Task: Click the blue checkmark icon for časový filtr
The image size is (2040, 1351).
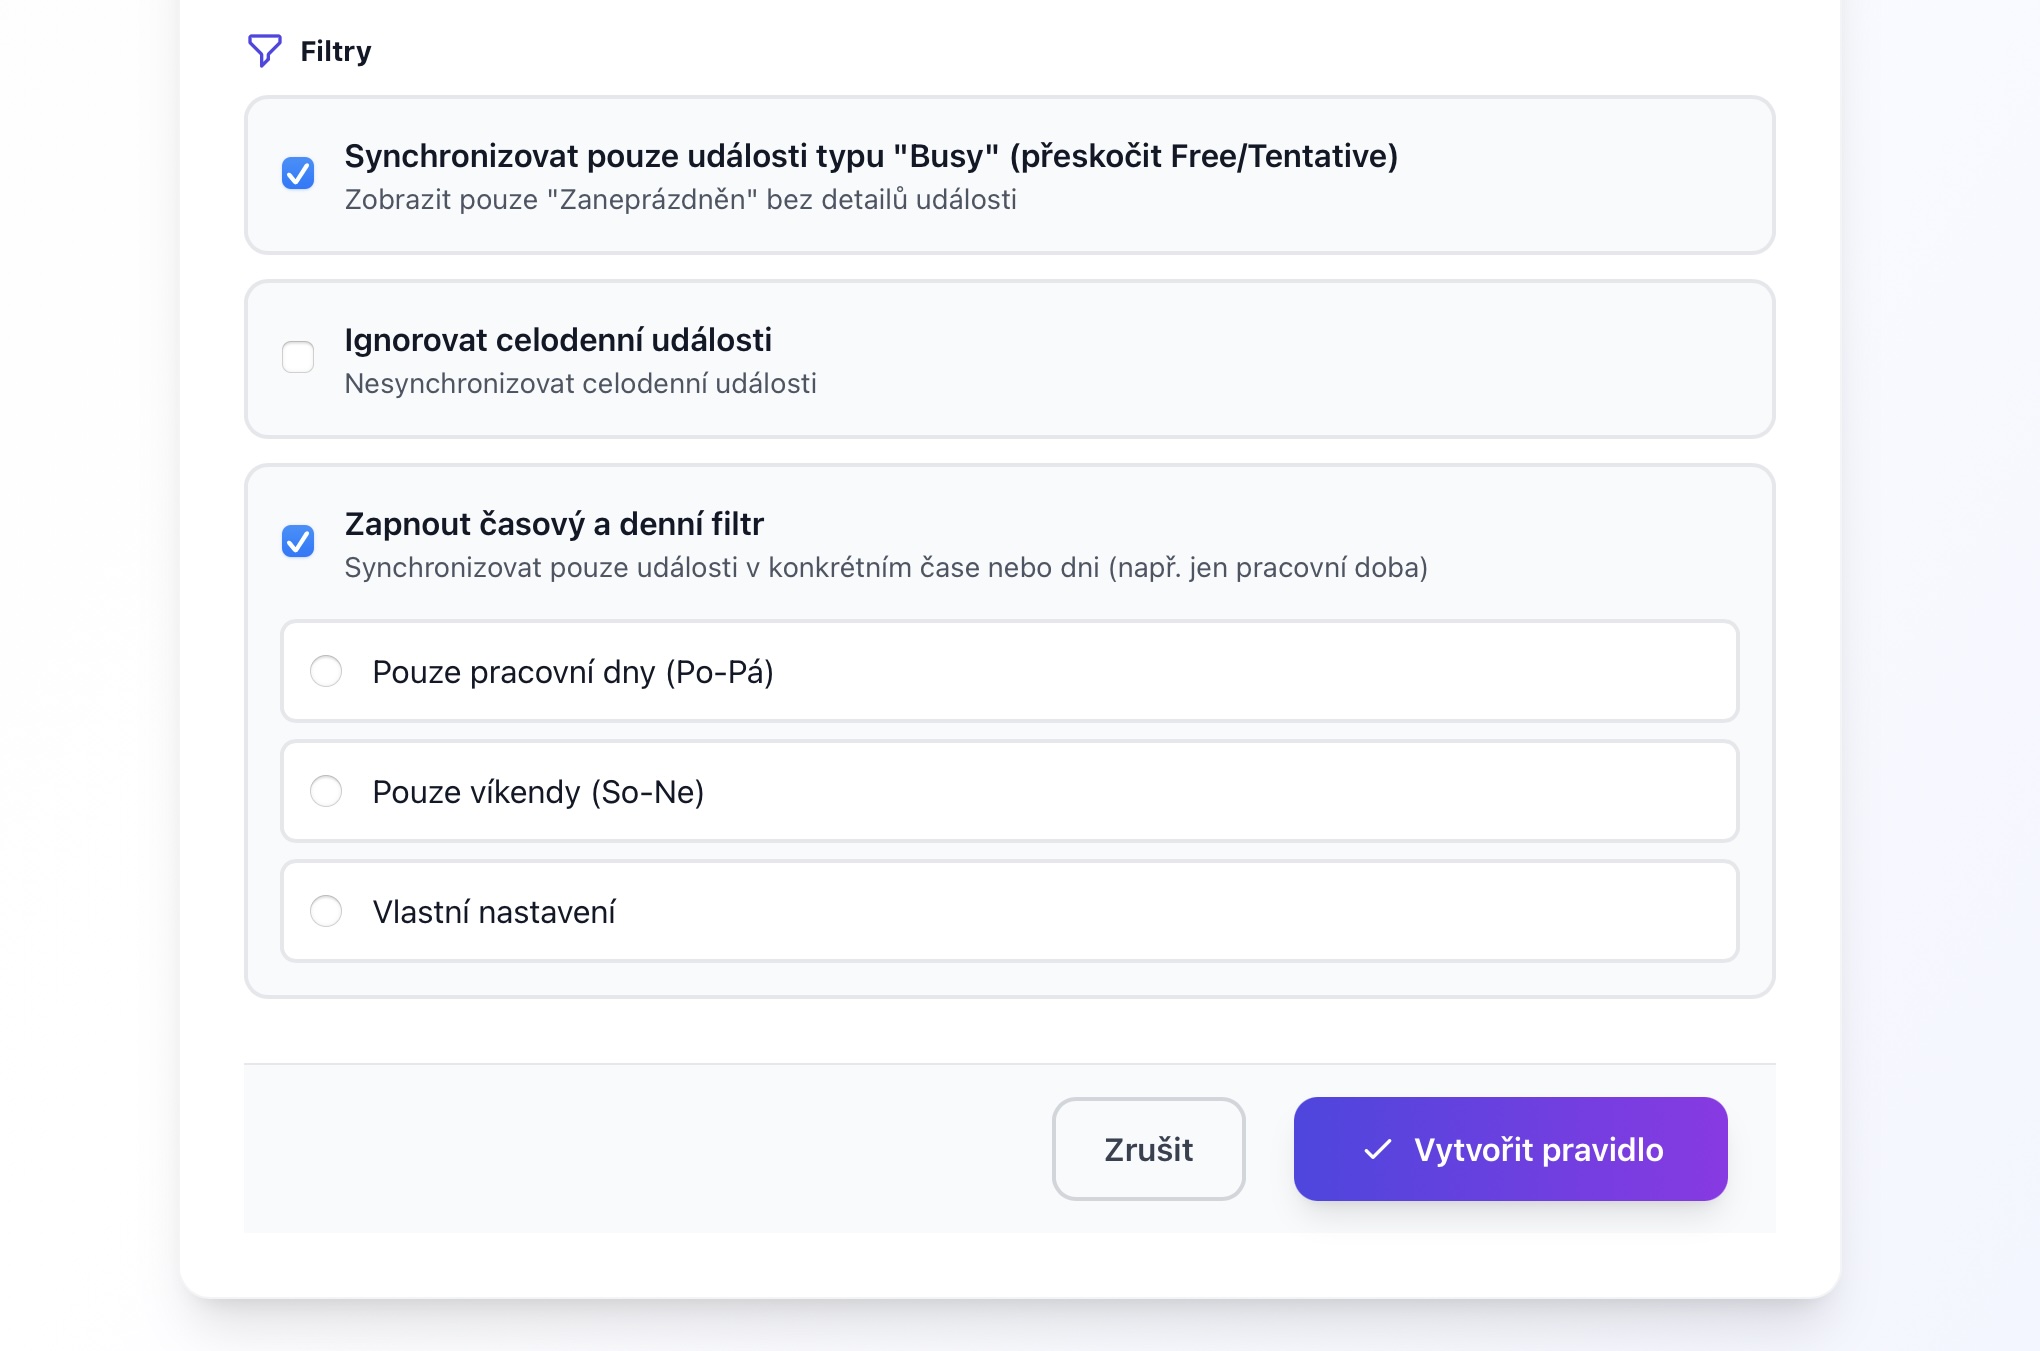Action: pos(298,541)
